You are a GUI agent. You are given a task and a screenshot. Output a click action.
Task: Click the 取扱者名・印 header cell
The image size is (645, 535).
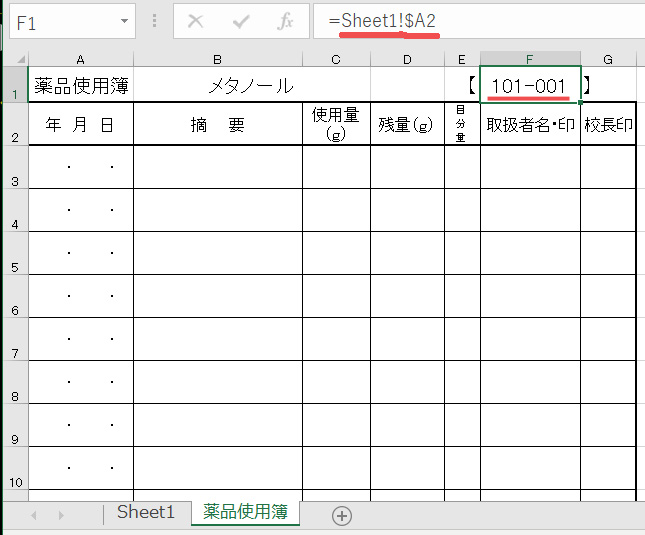pos(529,124)
